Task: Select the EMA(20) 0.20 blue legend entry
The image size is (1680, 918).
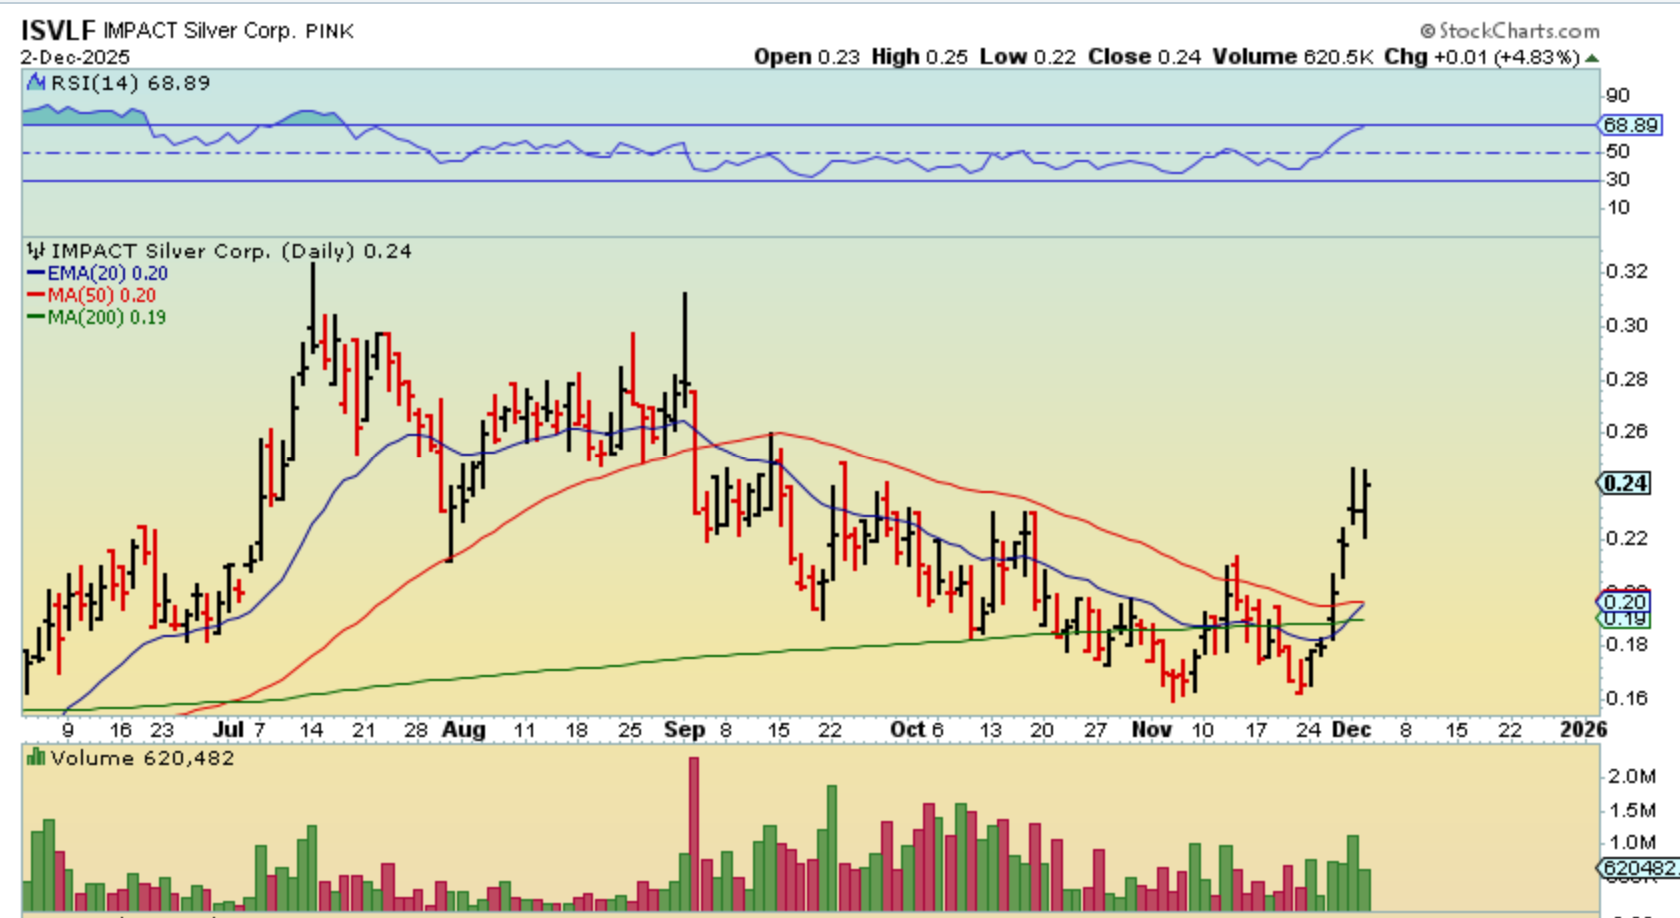Action: pos(97,273)
